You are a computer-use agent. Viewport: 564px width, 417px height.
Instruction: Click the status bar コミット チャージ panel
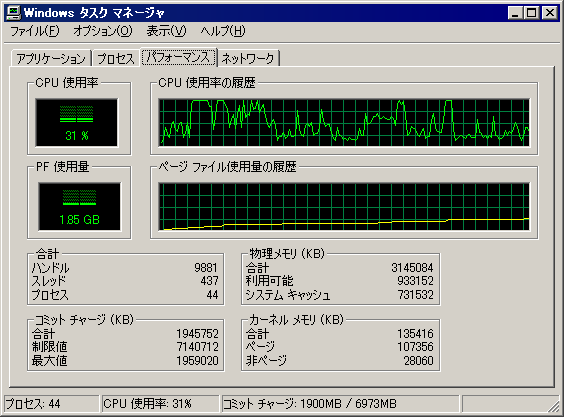[x=340, y=404]
